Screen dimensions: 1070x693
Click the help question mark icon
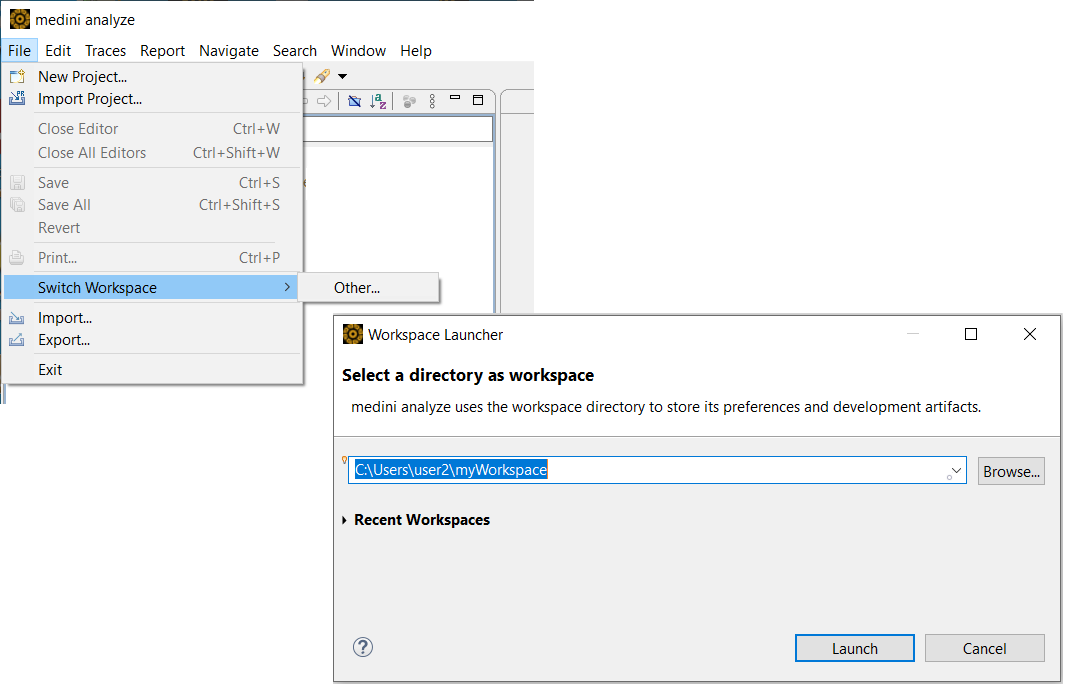(x=363, y=647)
